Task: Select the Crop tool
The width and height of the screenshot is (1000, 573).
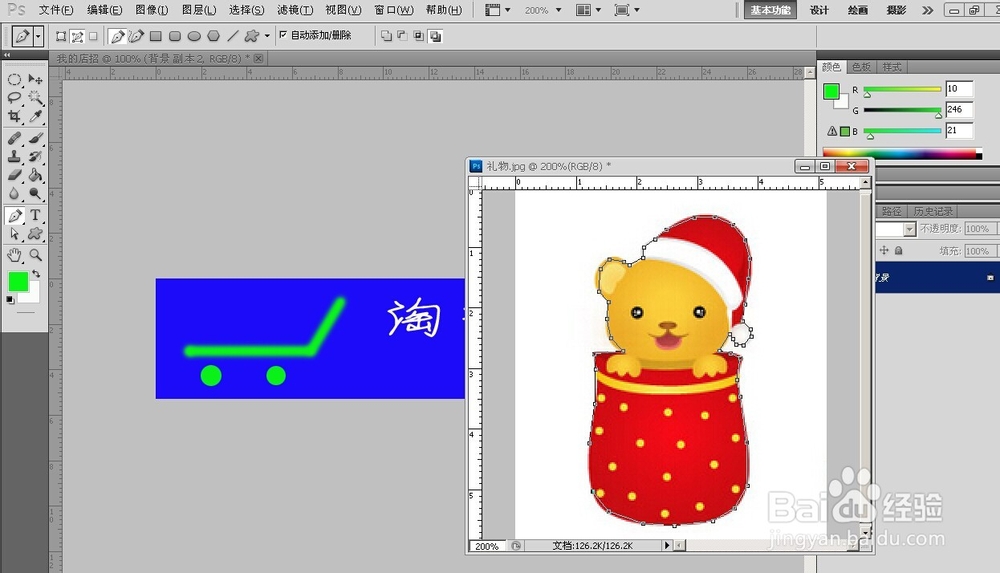Action: point(14,116)
